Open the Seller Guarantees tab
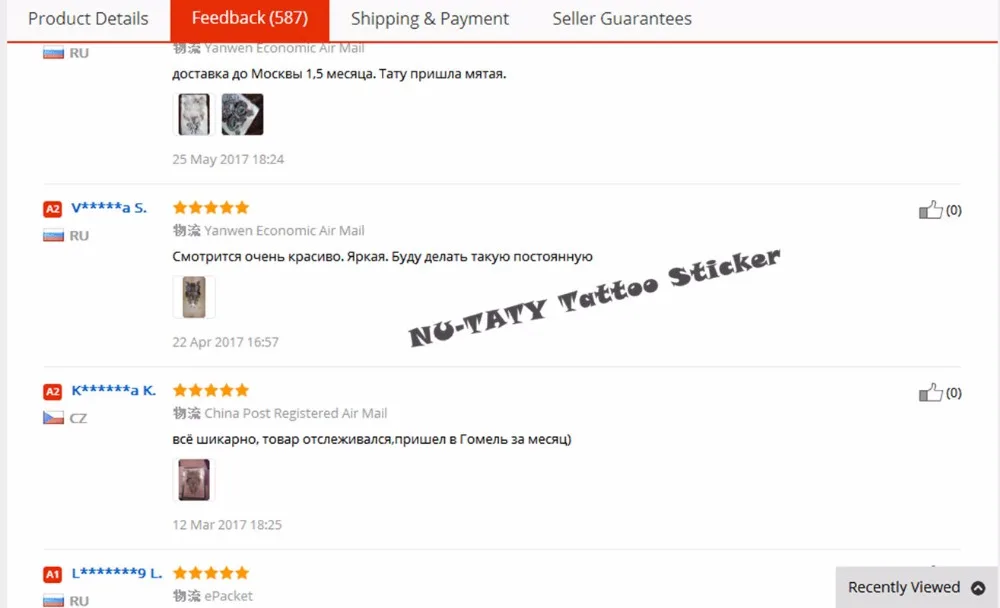The height and width of the screenshot is (608, 1000). point(622,19)
